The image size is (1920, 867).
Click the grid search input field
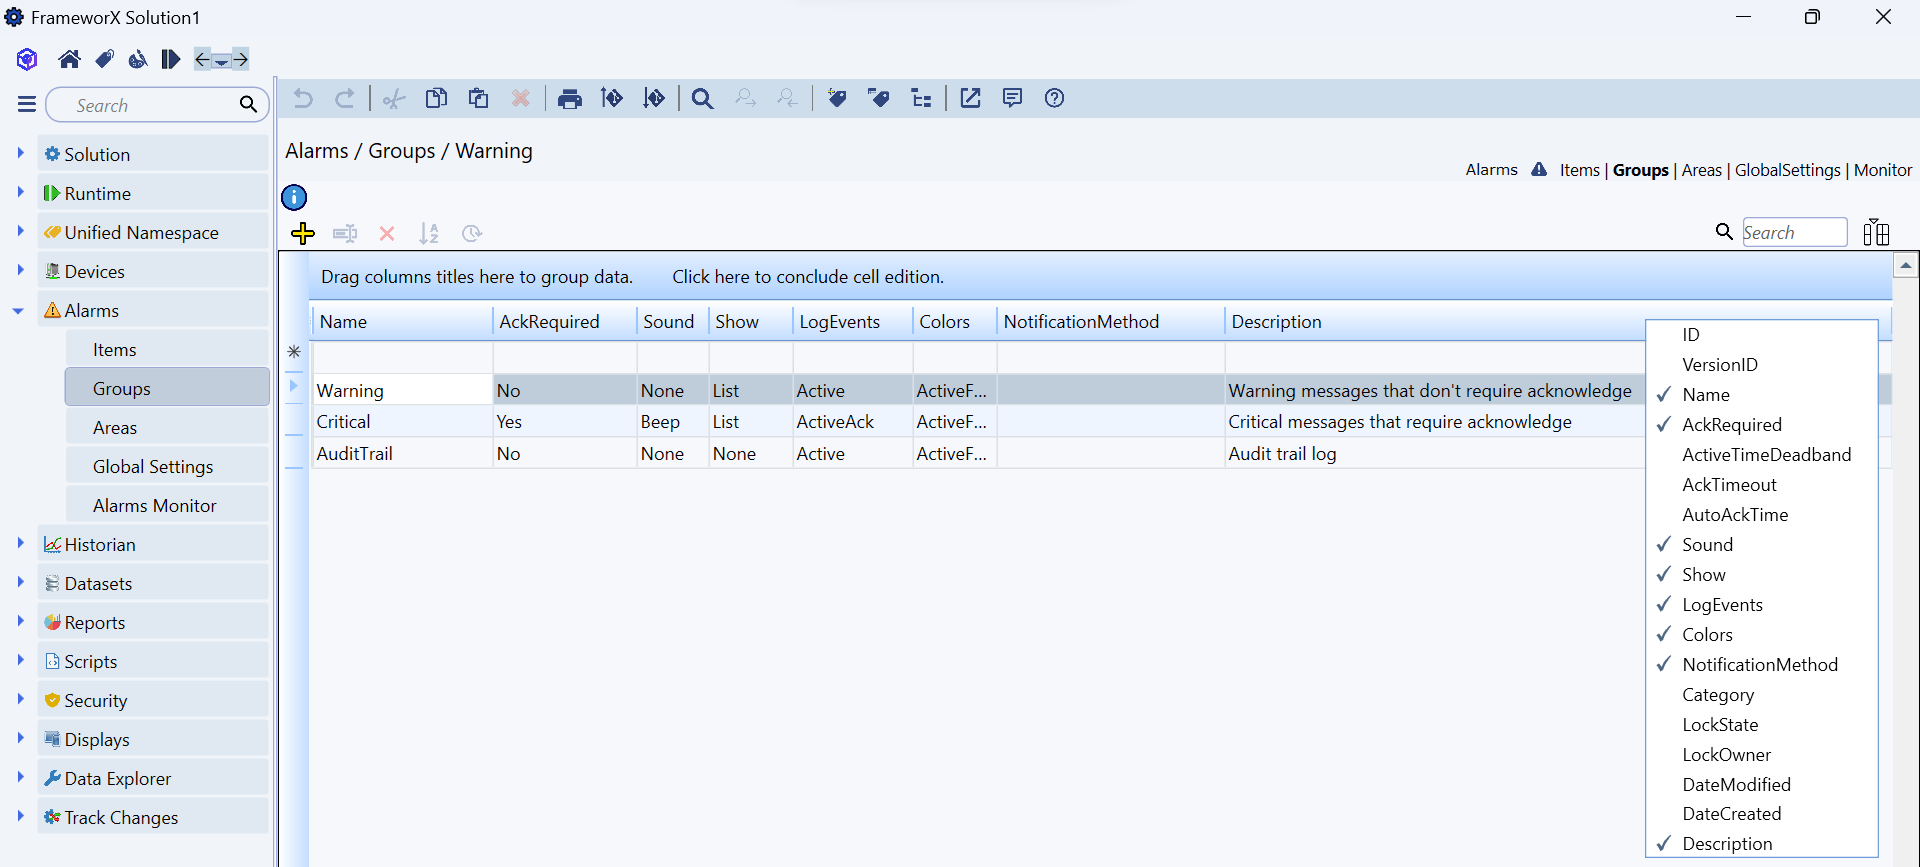(x=1794, y=233)
